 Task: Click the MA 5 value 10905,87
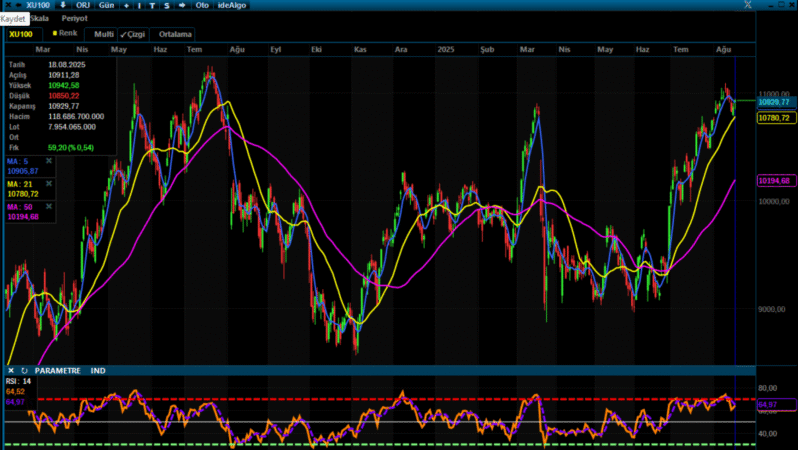pos(23,171)
